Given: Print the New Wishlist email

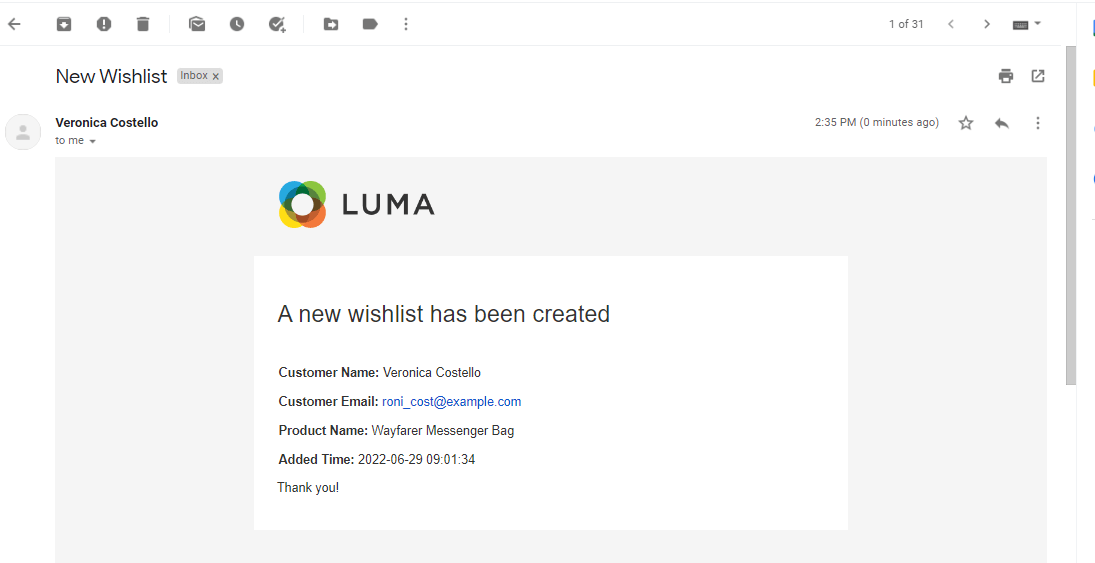Looking at the screenshot, I should (x=1006, y=76).
